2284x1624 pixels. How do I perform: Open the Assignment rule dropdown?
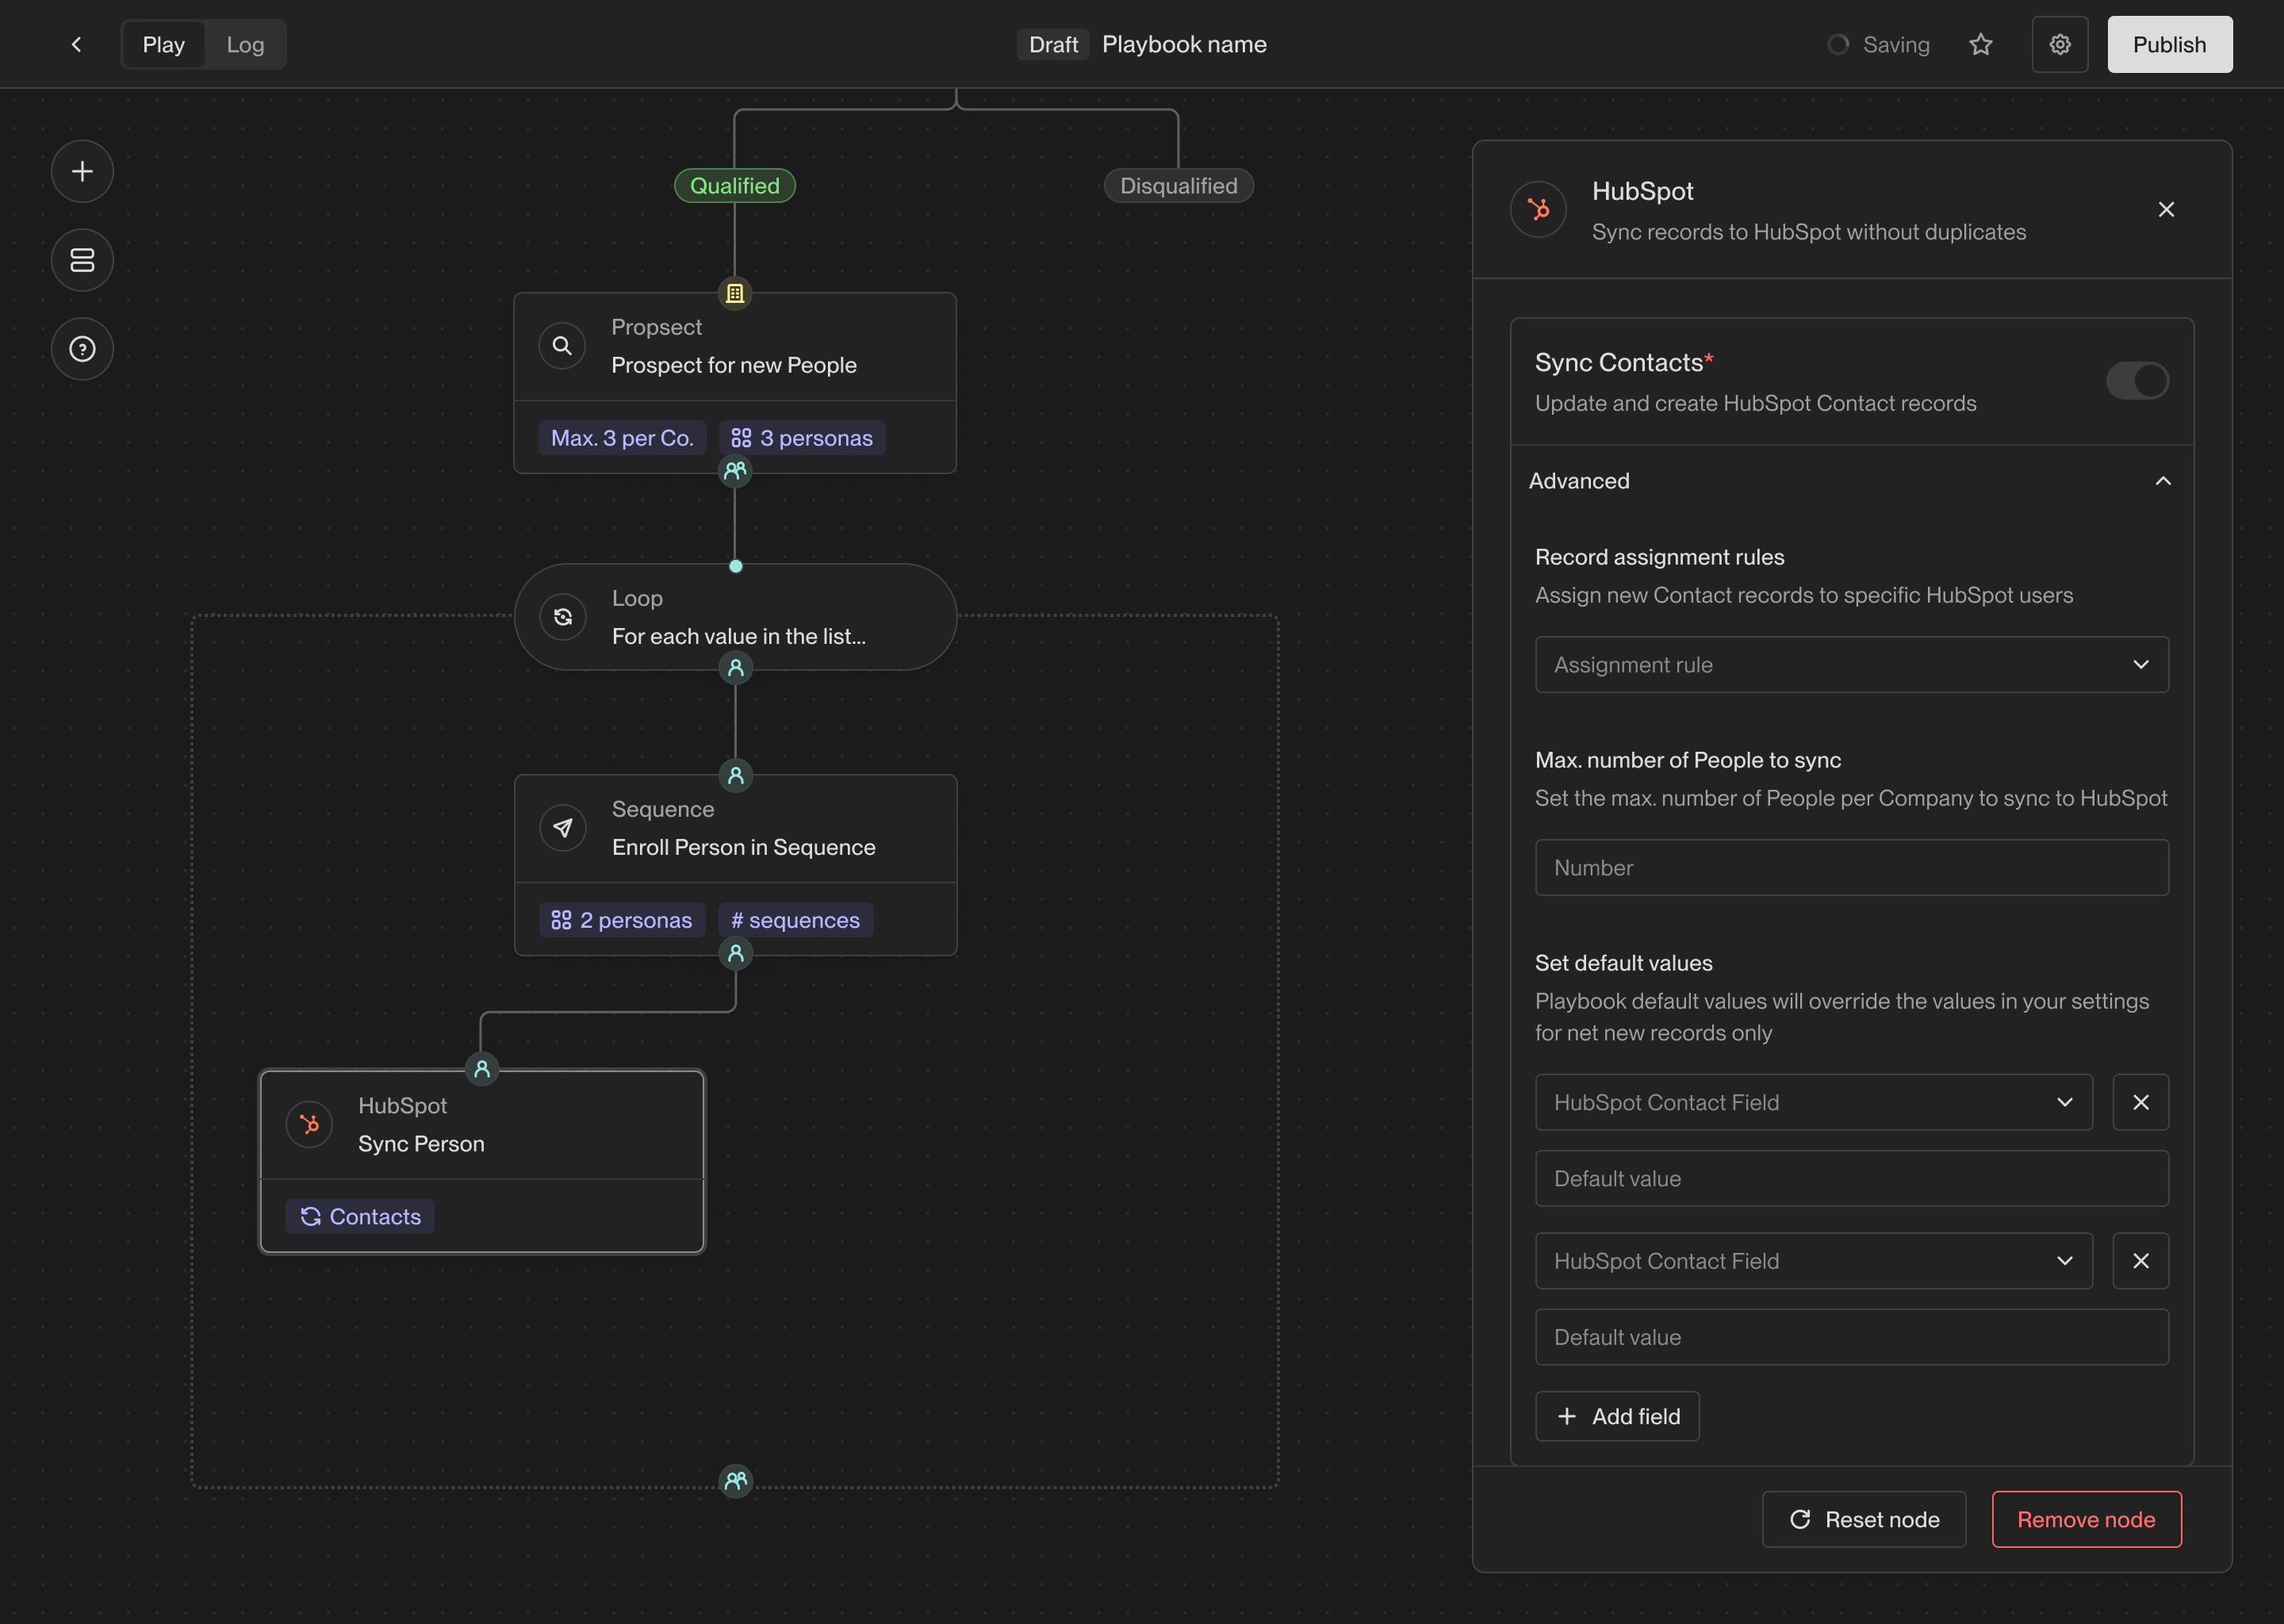(x=1851, y=665)
